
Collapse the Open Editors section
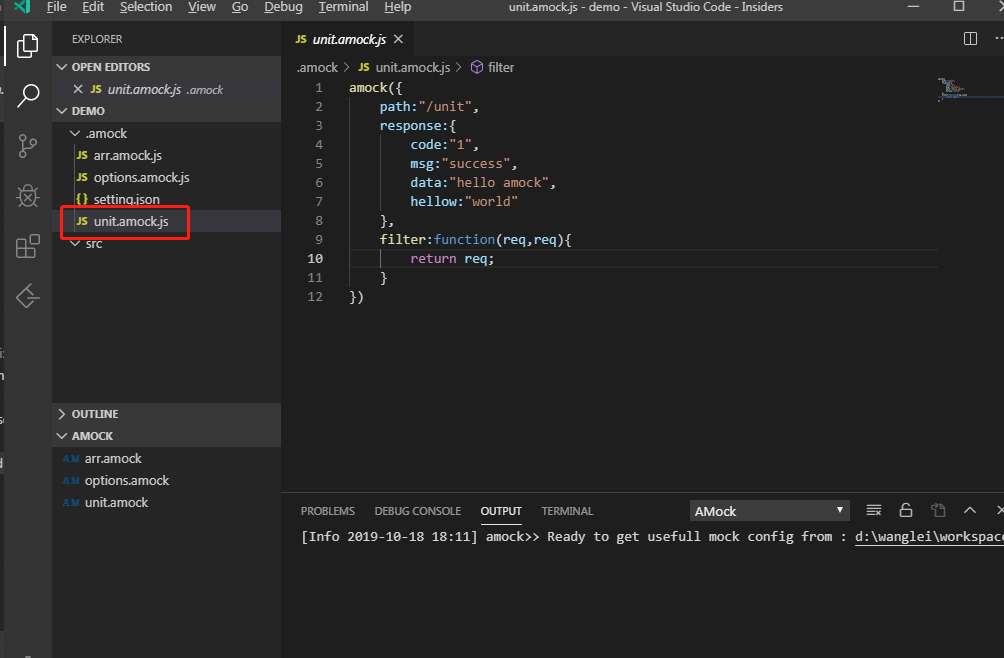pyautogui.click(x=166, y=67)
